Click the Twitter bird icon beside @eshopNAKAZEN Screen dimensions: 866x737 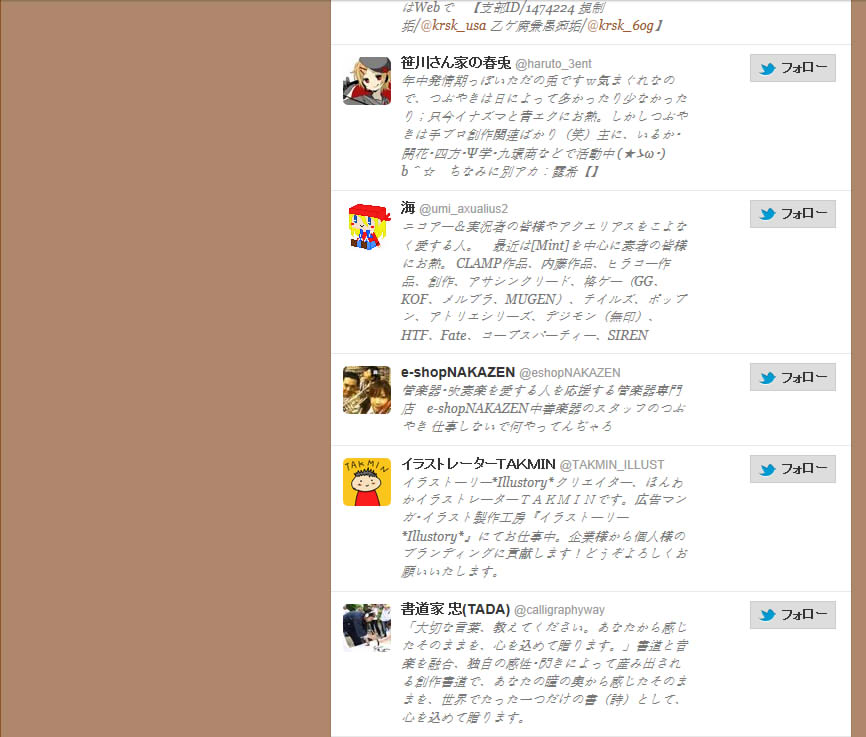[x=768, y=377]
